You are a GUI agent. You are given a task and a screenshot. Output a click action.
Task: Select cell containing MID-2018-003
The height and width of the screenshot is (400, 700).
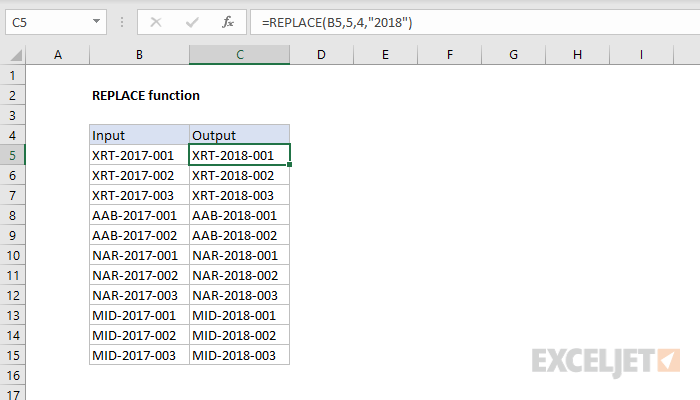click(239, 355)
